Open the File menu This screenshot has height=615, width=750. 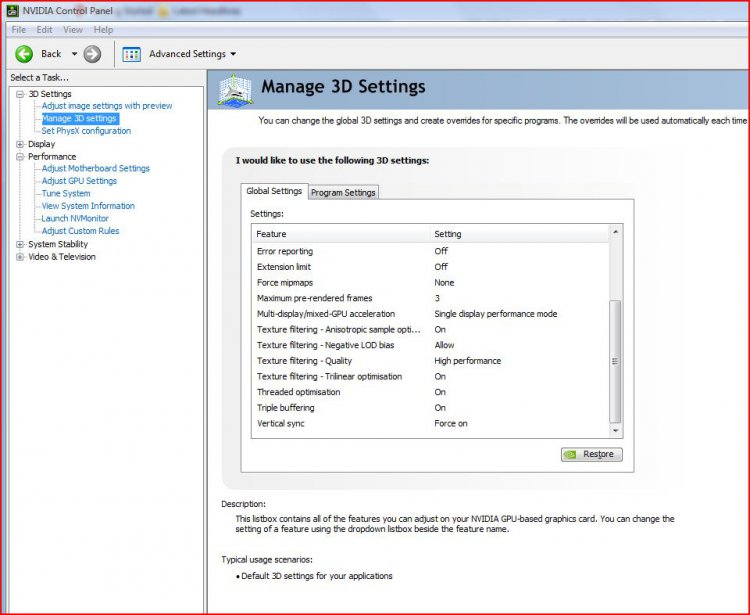[19, 30]
